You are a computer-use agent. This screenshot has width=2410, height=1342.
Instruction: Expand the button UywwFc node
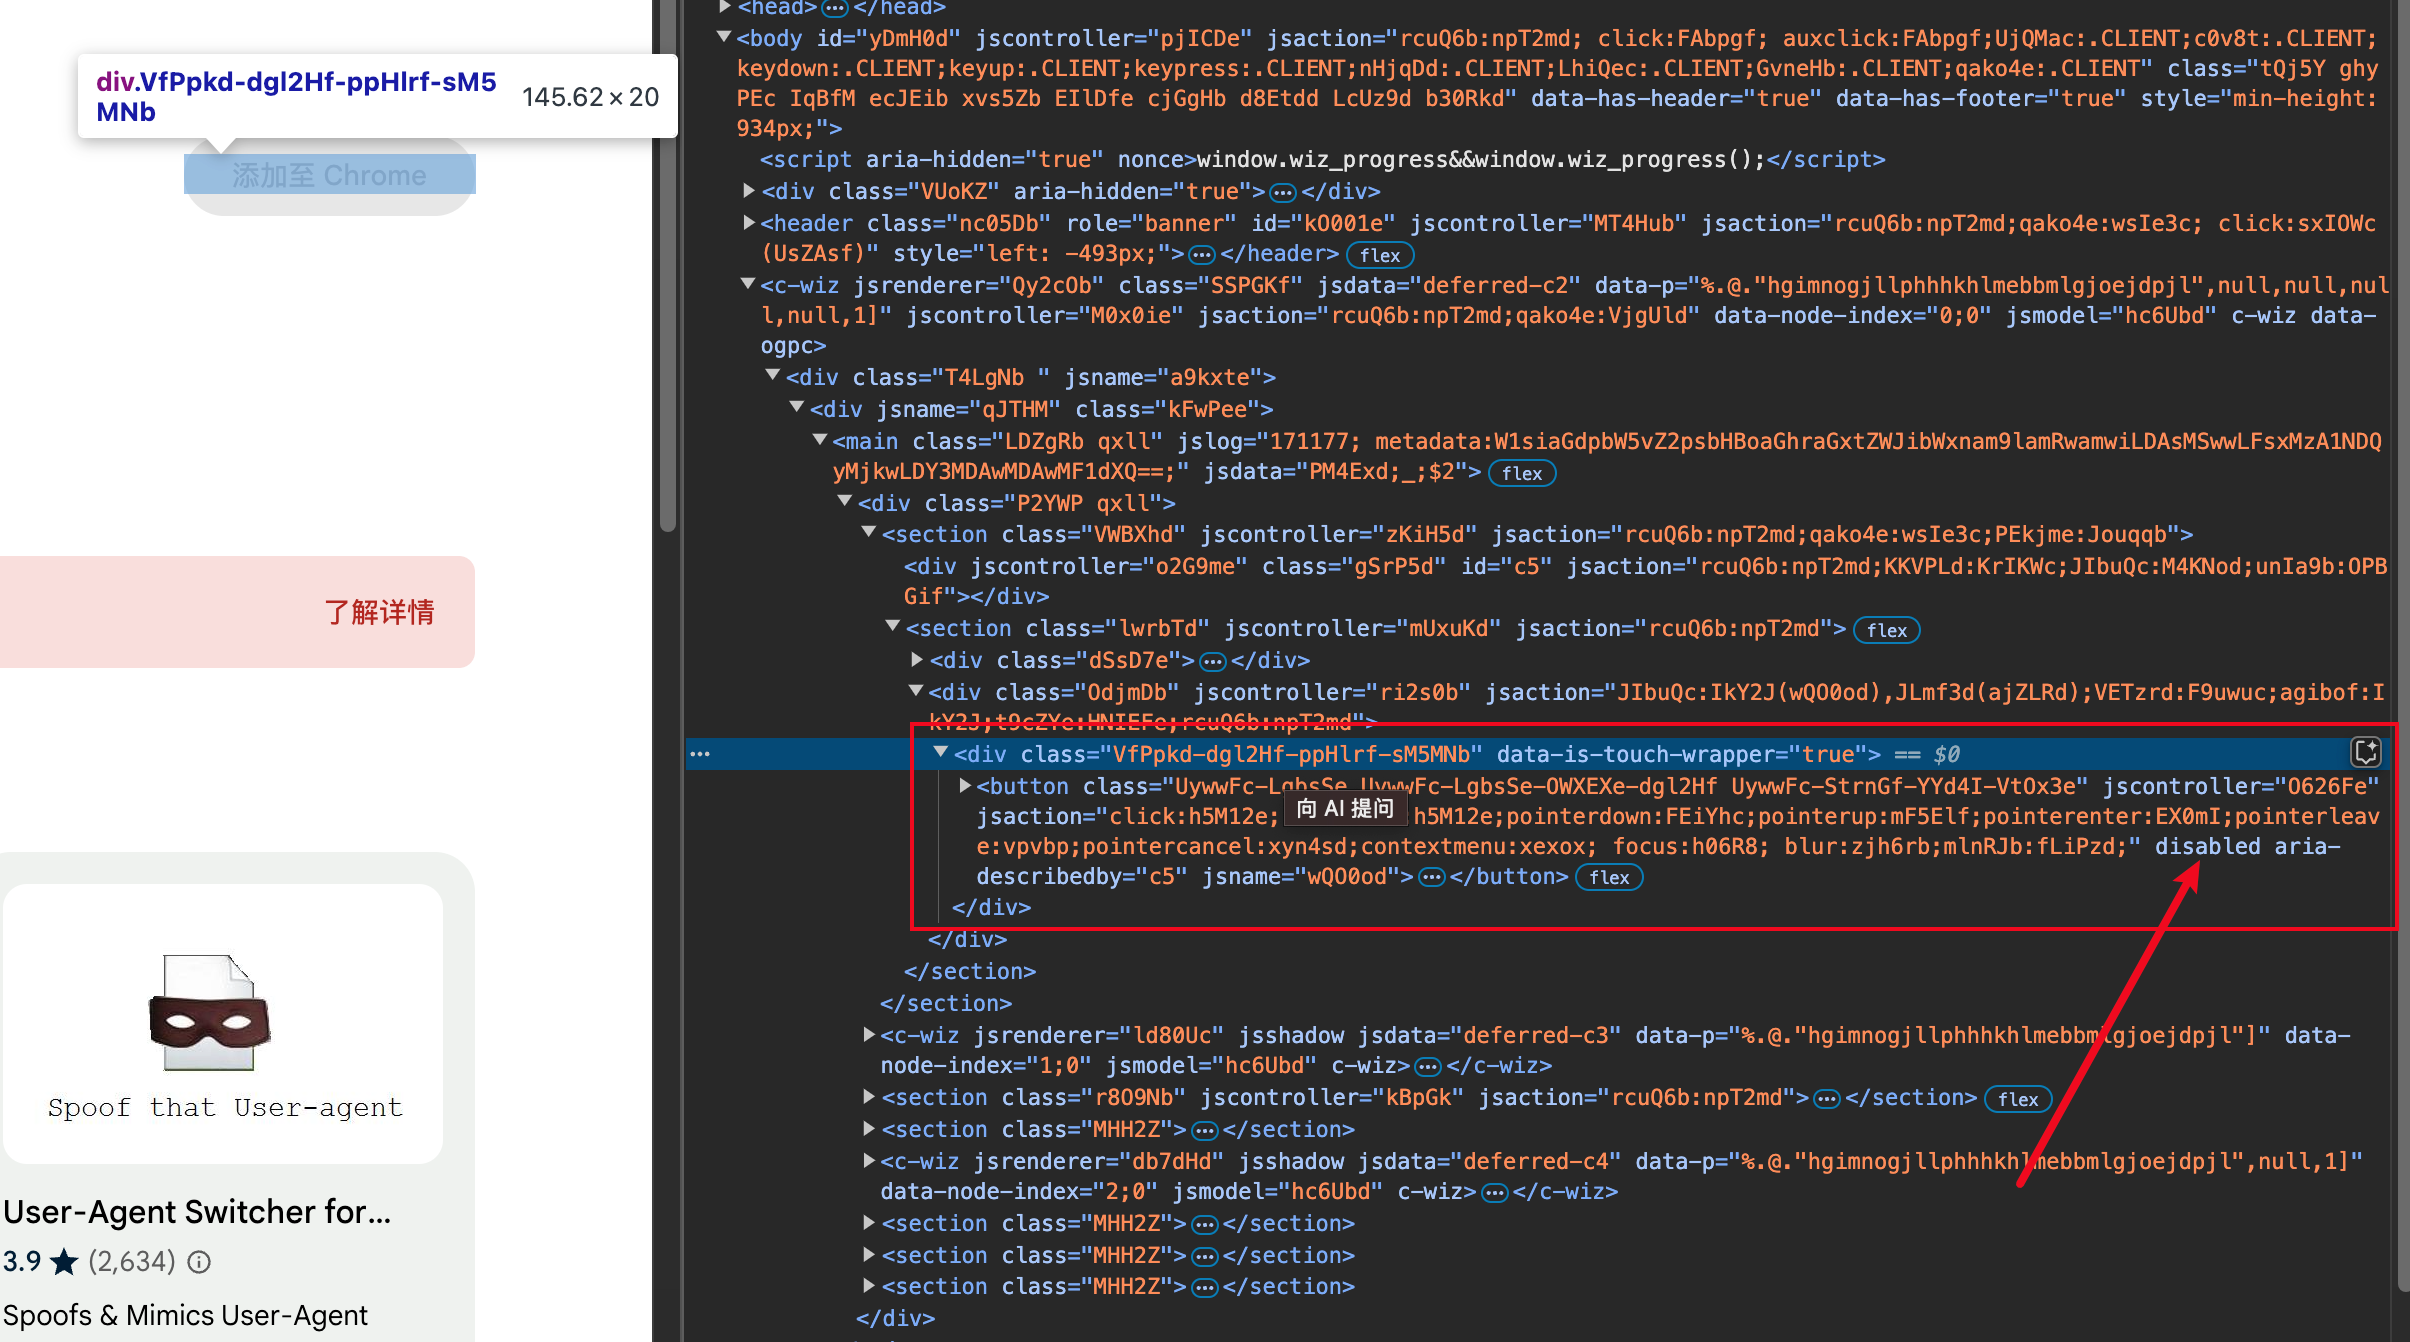[x=965, y=786]
